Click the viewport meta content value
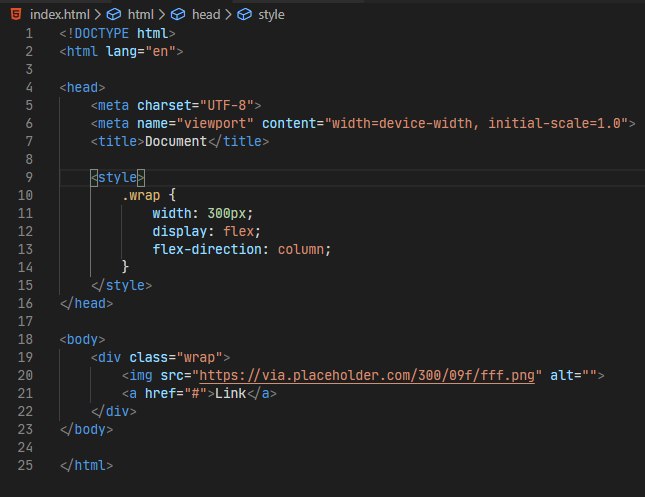 coord(476,123)
